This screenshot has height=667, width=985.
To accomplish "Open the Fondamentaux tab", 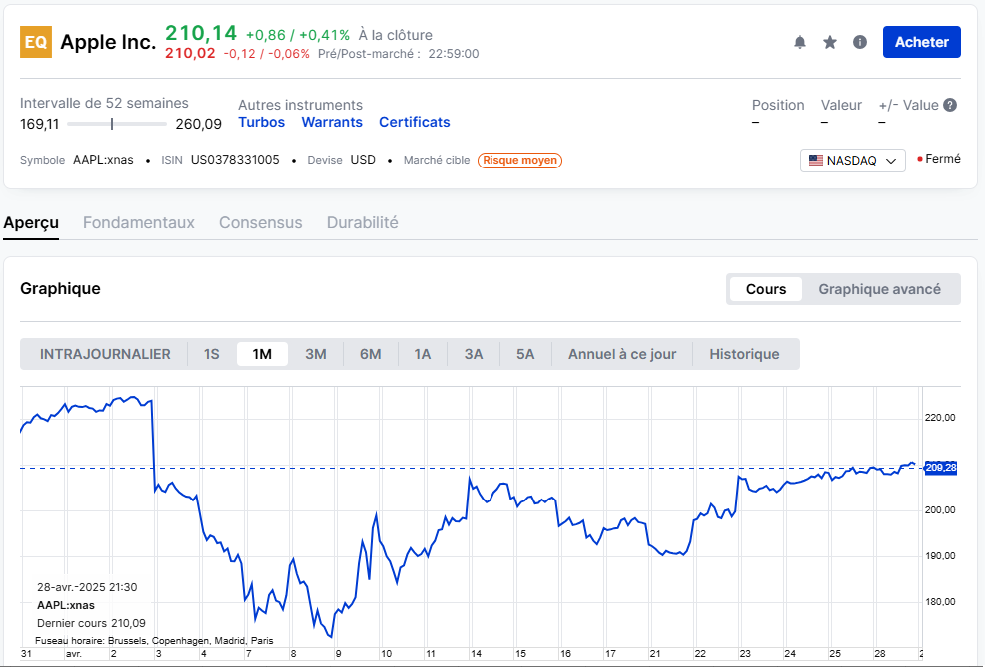I will click(x=139, y=222).
